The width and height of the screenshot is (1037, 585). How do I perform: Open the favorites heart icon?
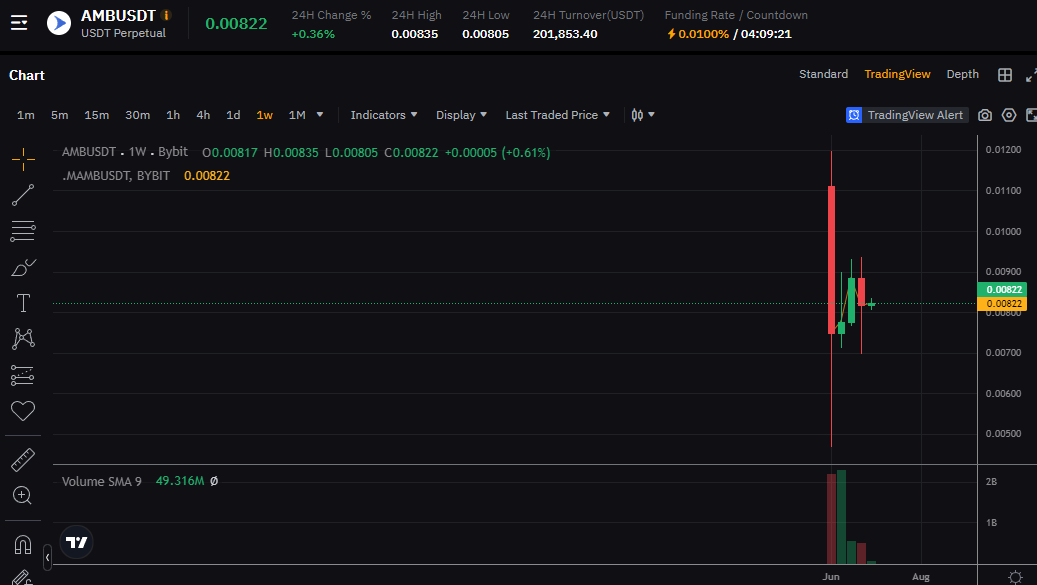23,410
